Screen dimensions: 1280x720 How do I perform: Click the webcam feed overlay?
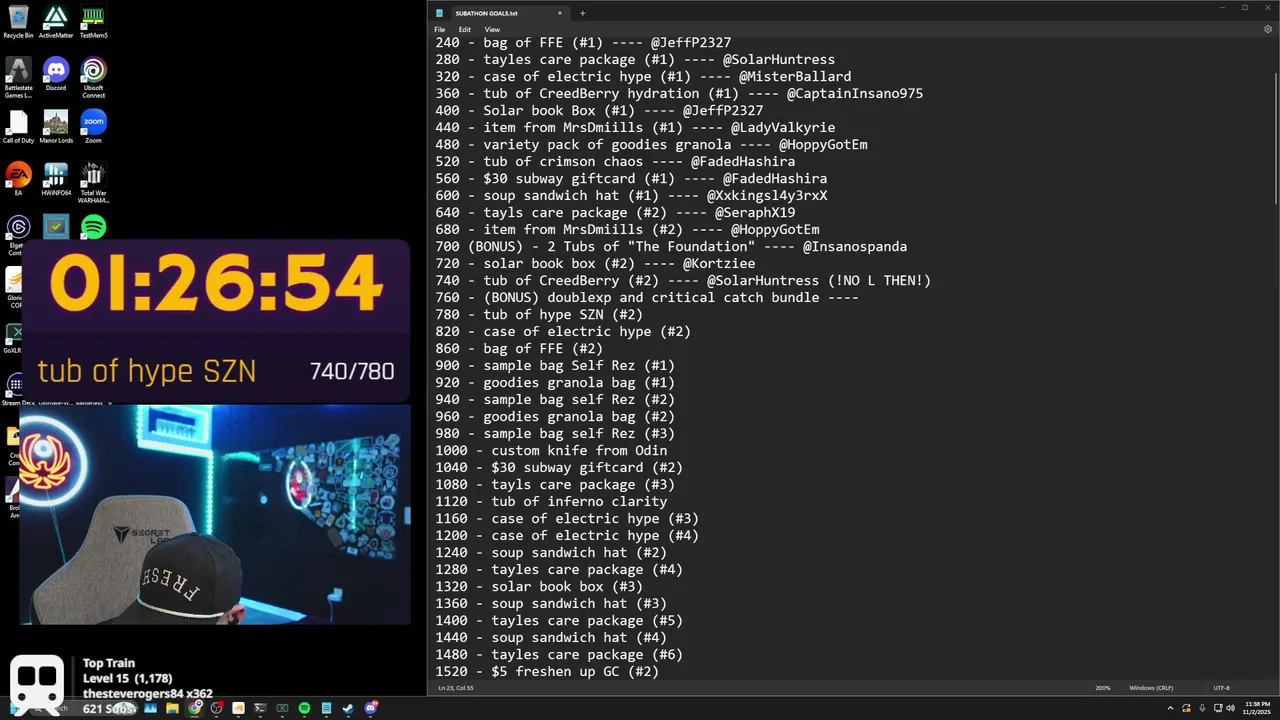[x=215, y=515]
